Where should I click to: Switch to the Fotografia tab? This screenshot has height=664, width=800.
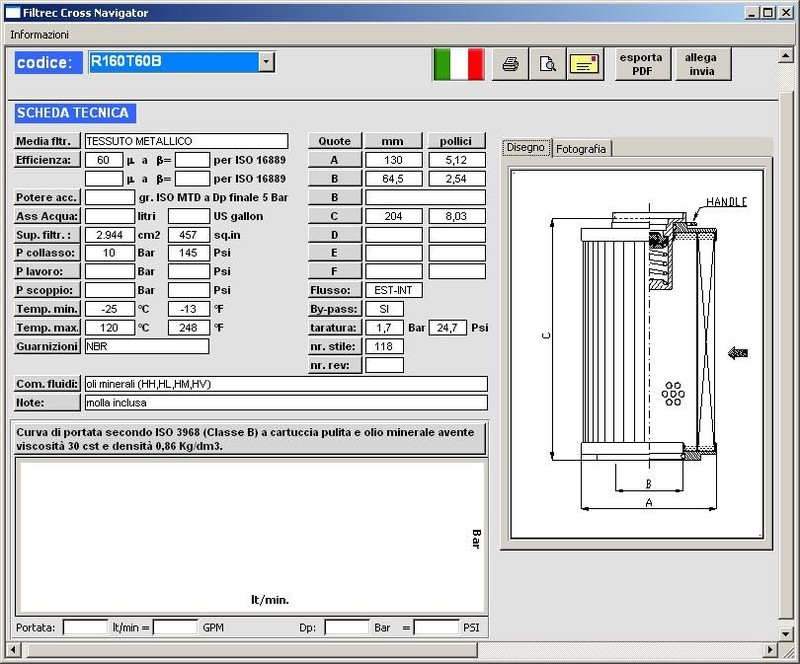point(581,148)
